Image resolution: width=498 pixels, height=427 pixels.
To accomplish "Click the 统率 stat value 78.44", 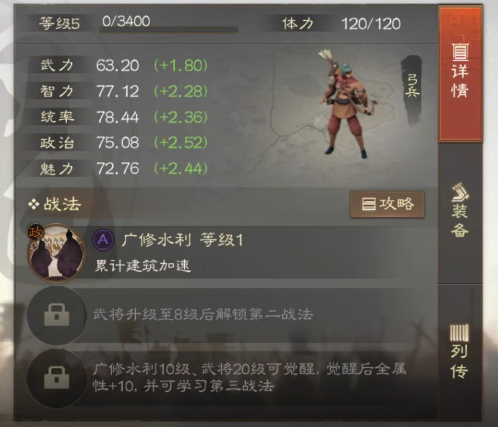I will point(118,117).
